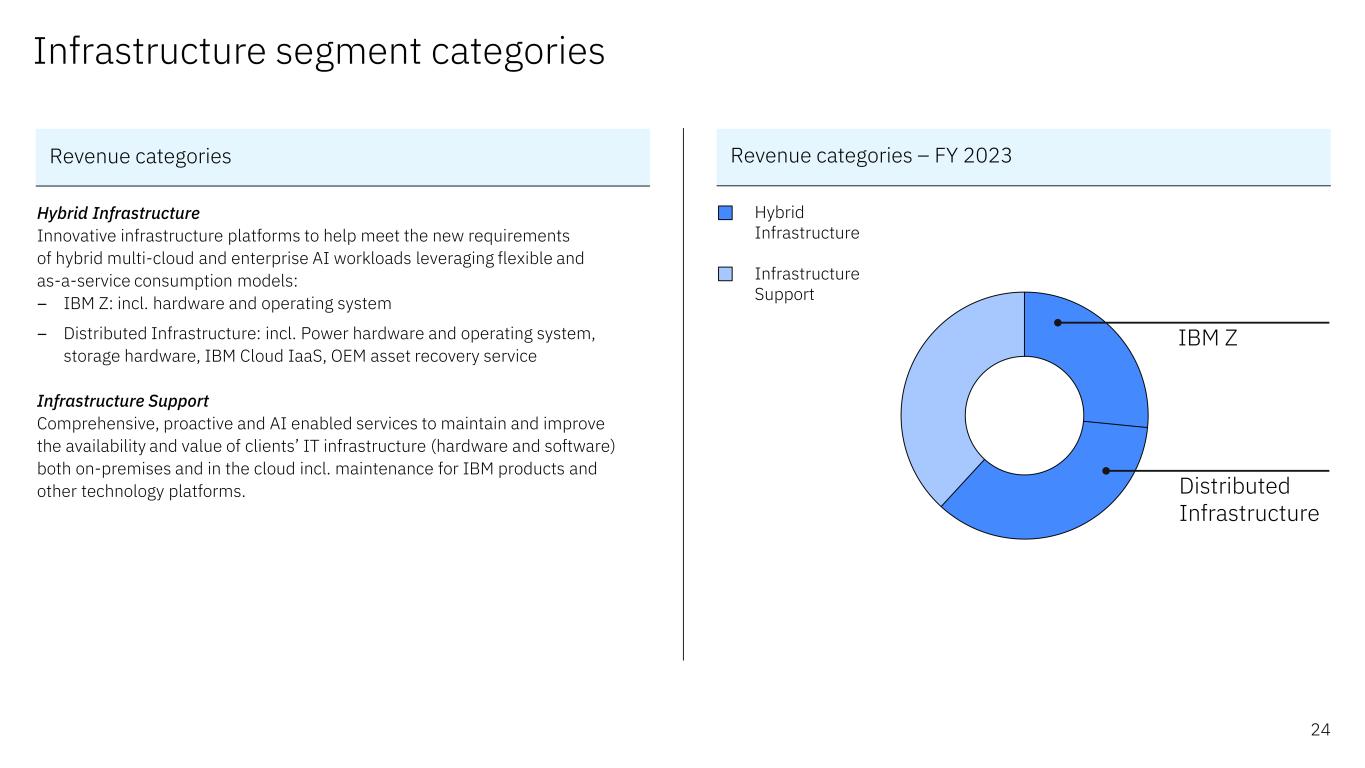1365x768 pixels.
Task: Click the IBM Z chart callout label
Action: point(1207,339)
